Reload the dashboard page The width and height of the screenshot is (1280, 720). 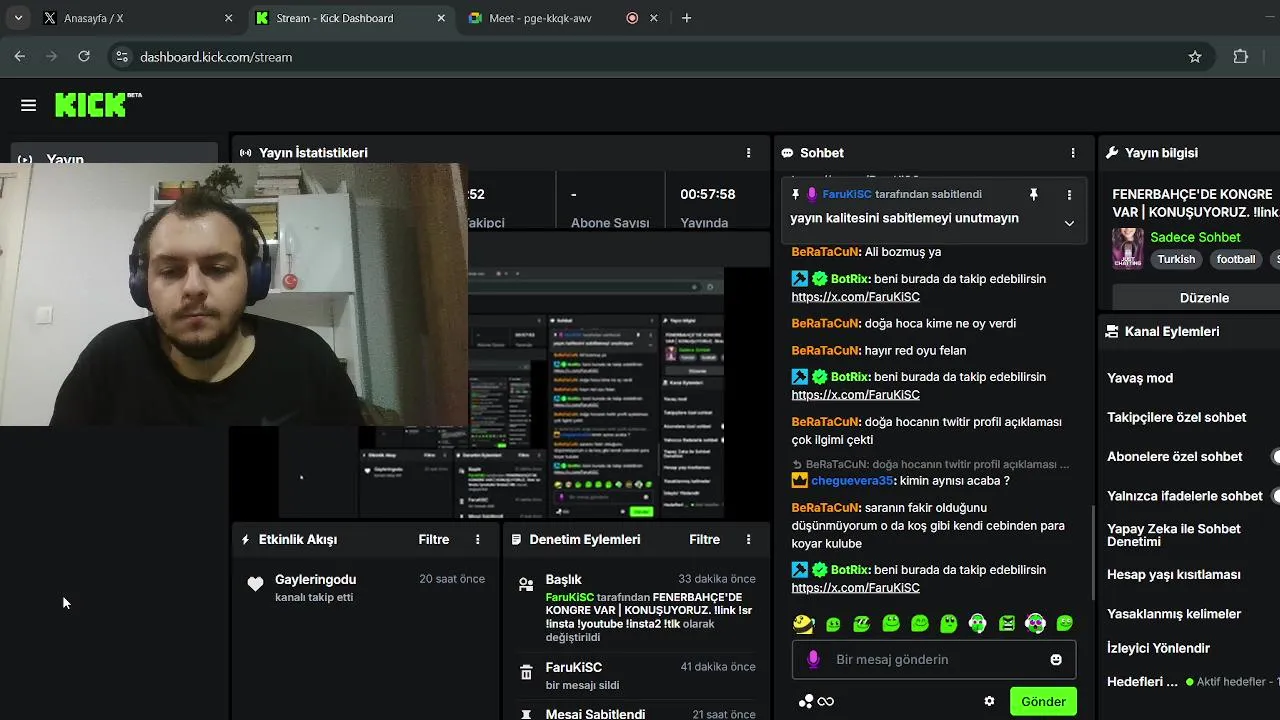[84, 57]
